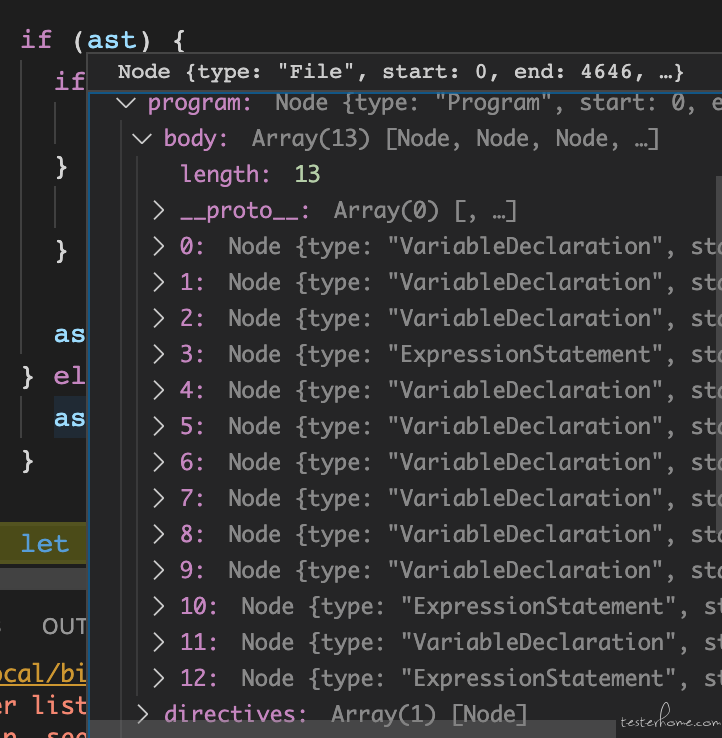Expand node 6 VariableDeclaration
Screen dimensions: 722x738
(x=159, y=463)
